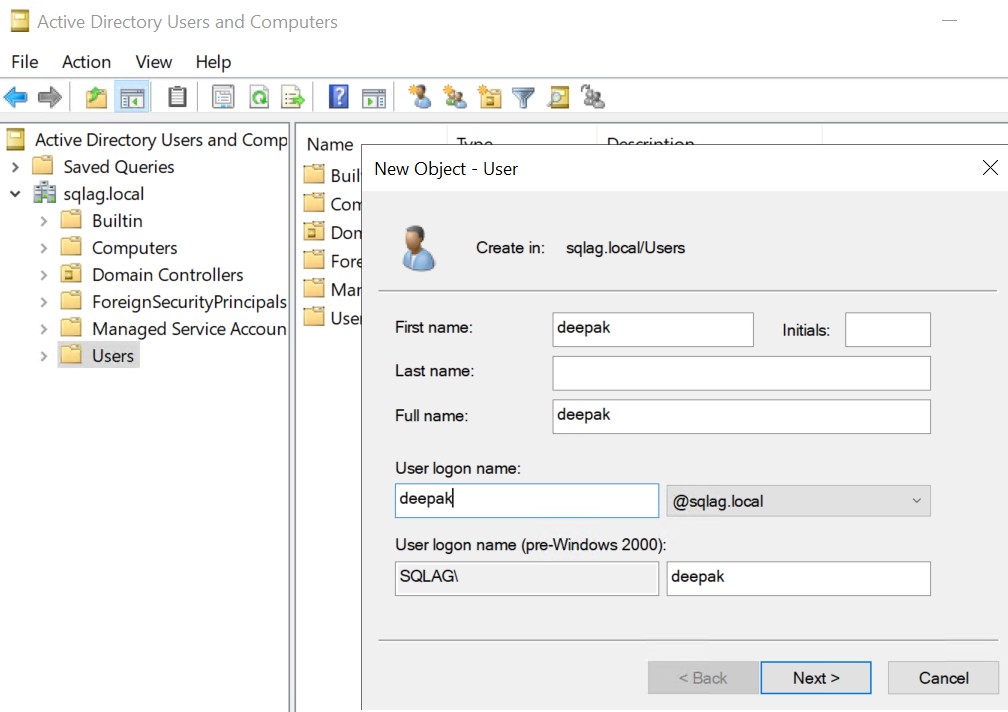Close the New Object - User dialog
The width and height of the screenshot is (1008, 712).
tap(990, 168)
